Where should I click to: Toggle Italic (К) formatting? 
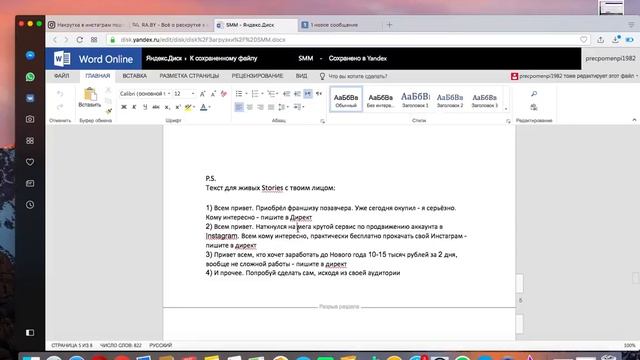pyautogui.click(x=134, y=107)
